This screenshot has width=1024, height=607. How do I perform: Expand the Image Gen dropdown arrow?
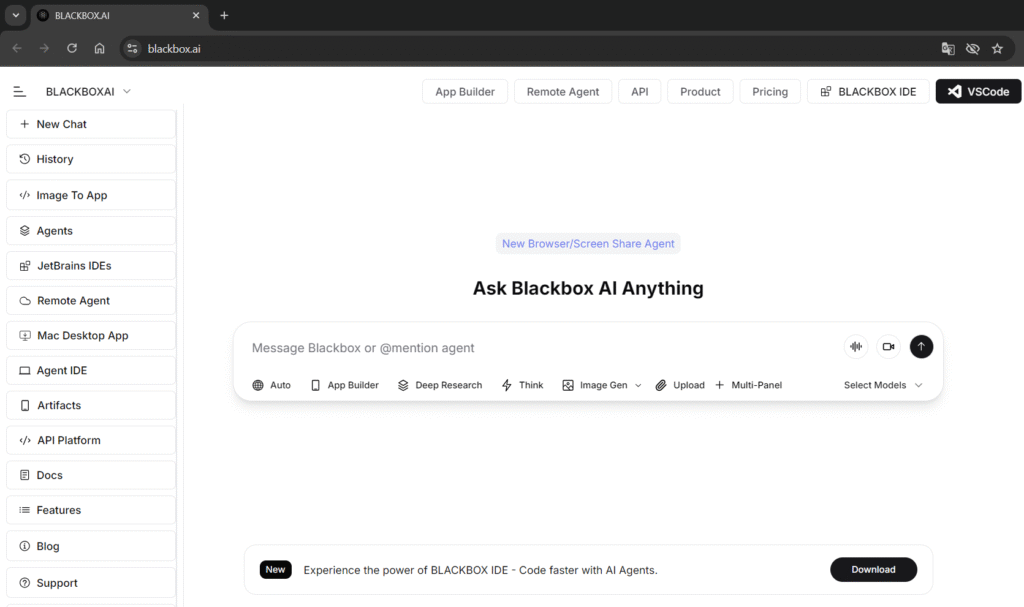638,386
